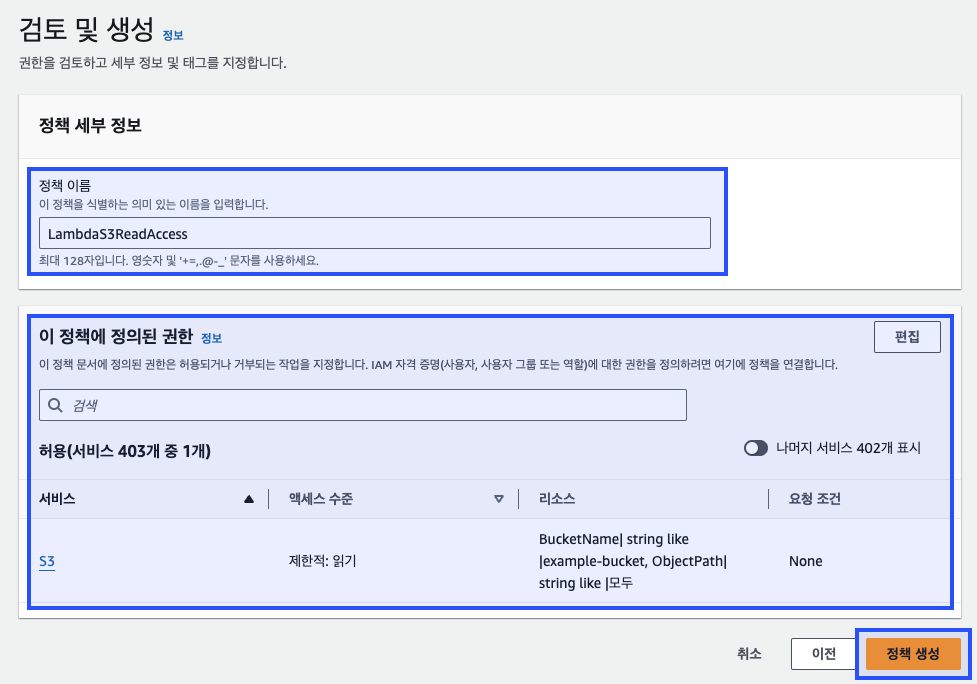Open 정보 link beside 이 정책에 정의된 권한
The width and height of the screenshot is (977, 684).
(x=211, y=338)
